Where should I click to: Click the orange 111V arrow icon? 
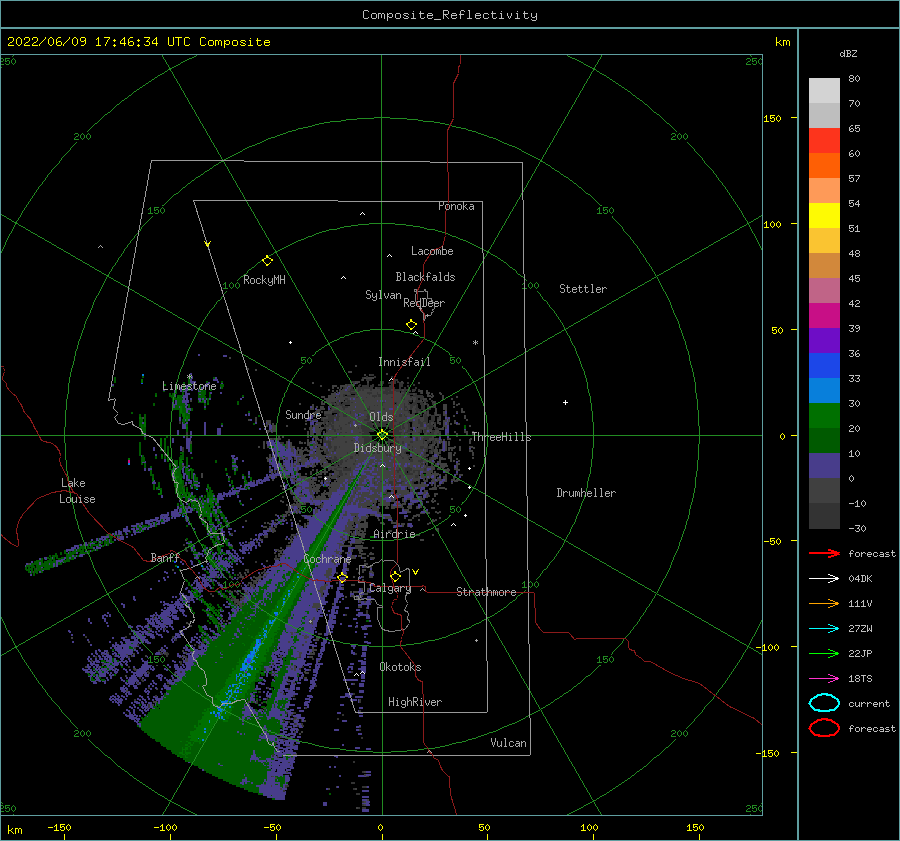pyautogui.click(x=824, y=603)
